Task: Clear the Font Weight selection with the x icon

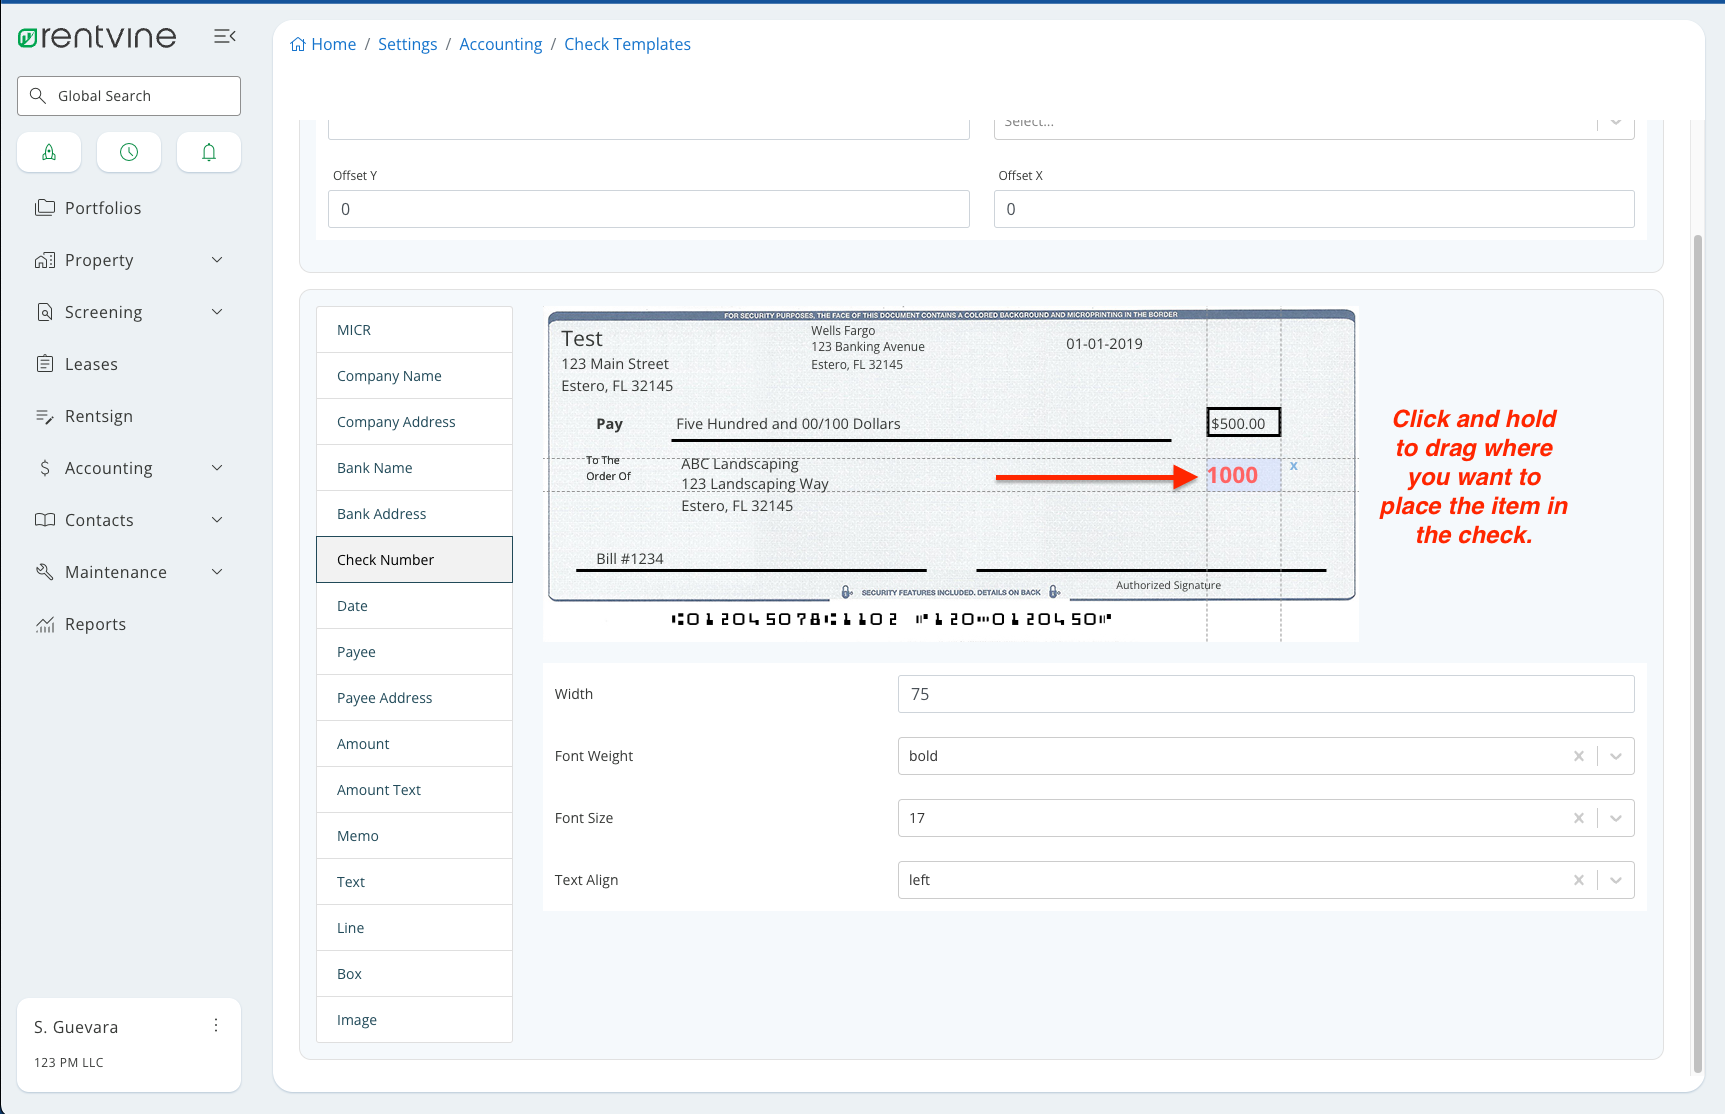Action: [1579, 756]
